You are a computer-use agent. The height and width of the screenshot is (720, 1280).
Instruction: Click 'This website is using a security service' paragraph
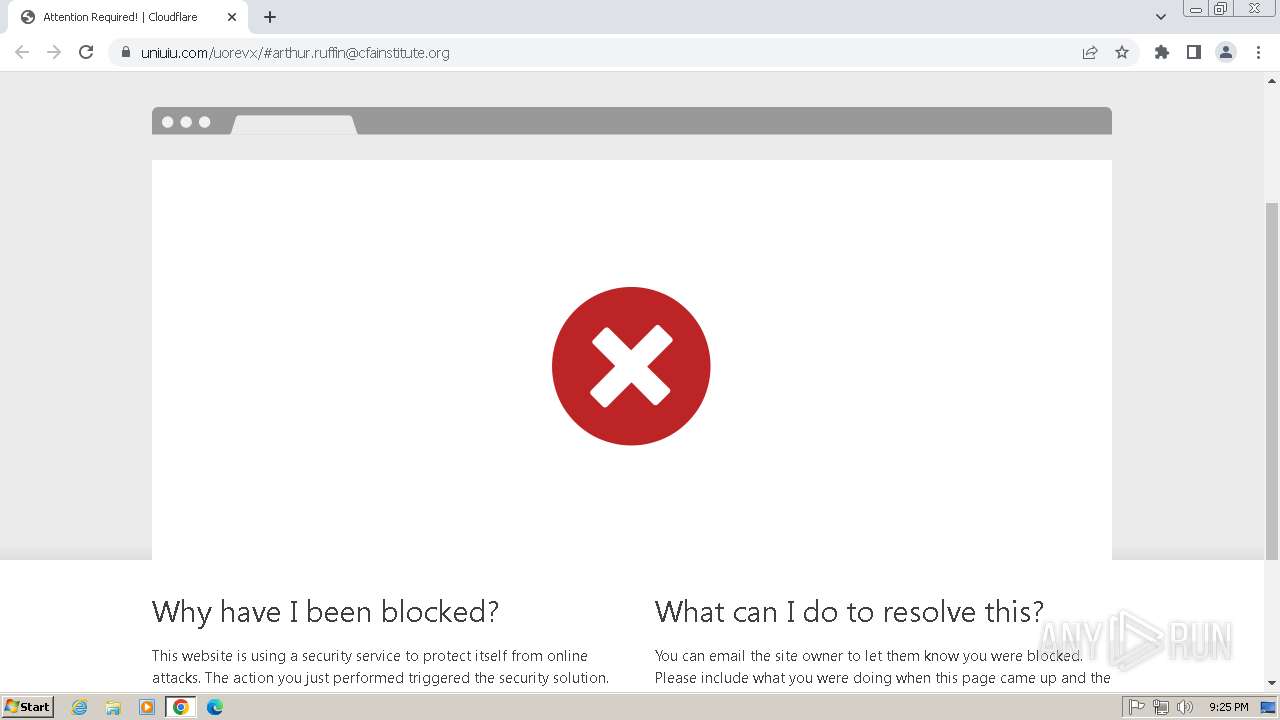click(x=380, y=667)
